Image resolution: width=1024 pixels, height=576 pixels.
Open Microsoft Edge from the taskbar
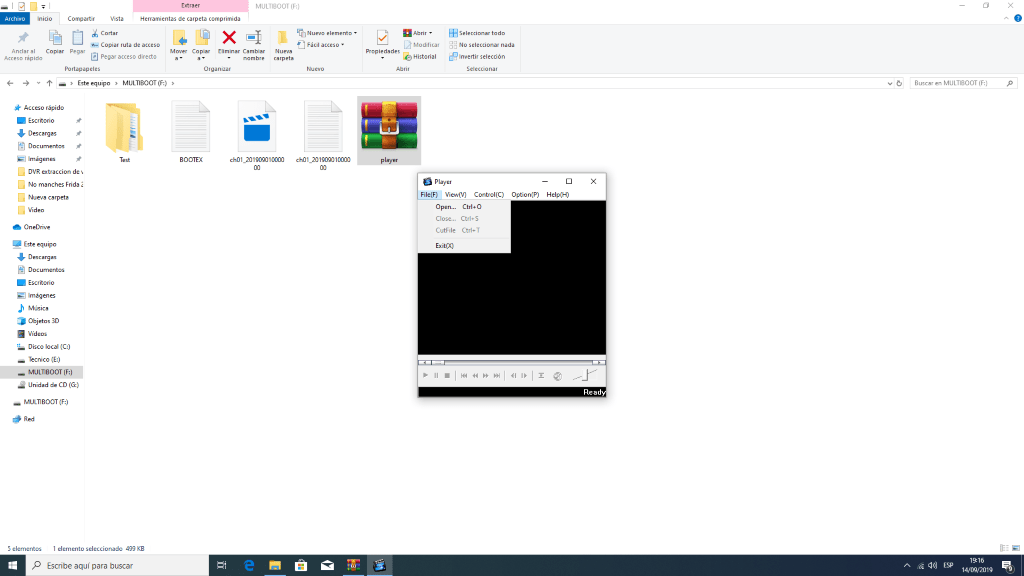point(249,565)
